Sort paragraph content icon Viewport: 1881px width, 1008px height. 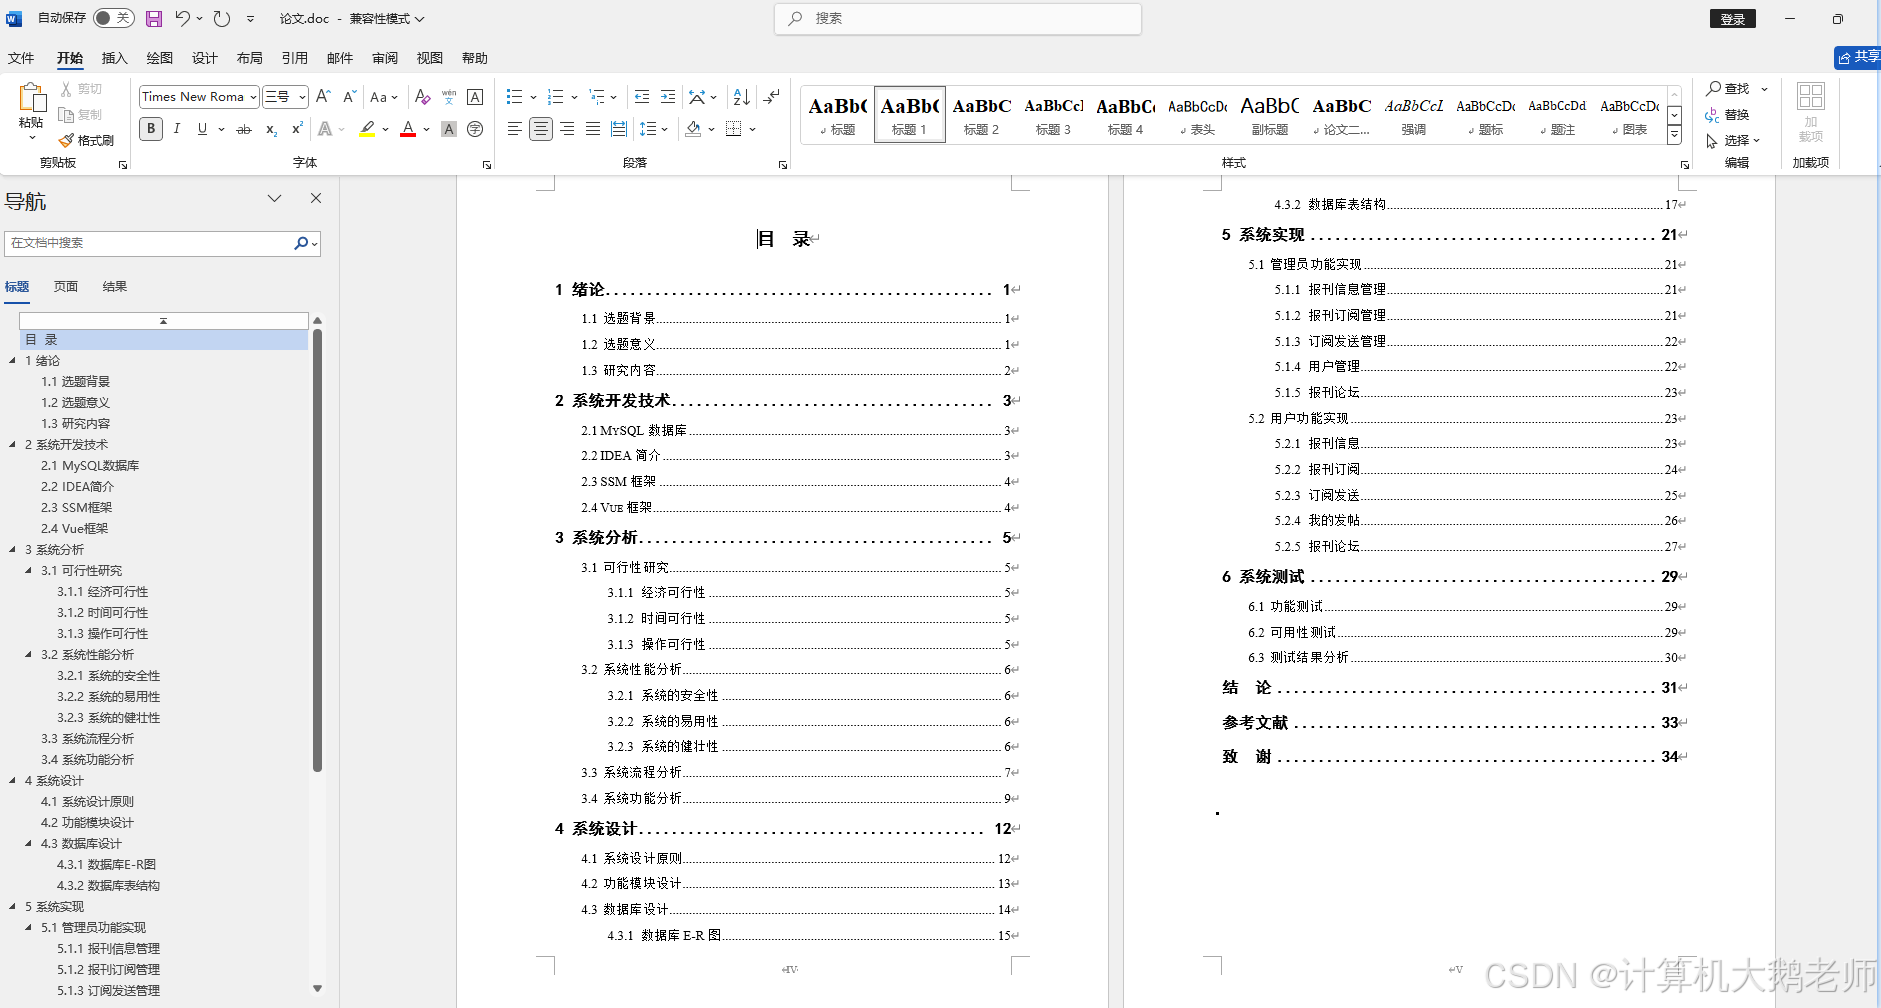click(741, 97)
